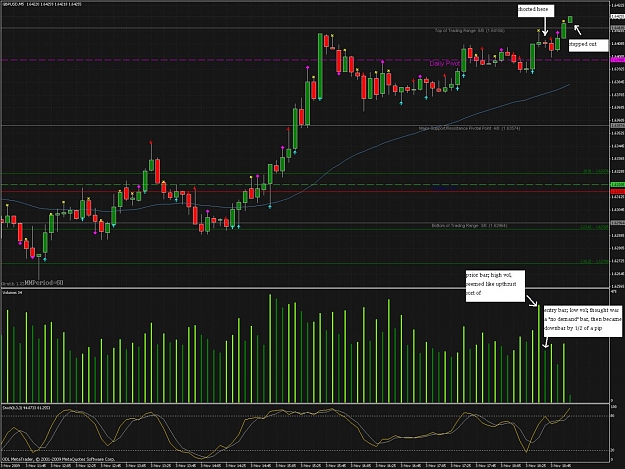The image size is (625, 469).
Task: Click the current price tag at top of axis
Action: (x=617, y=16)
